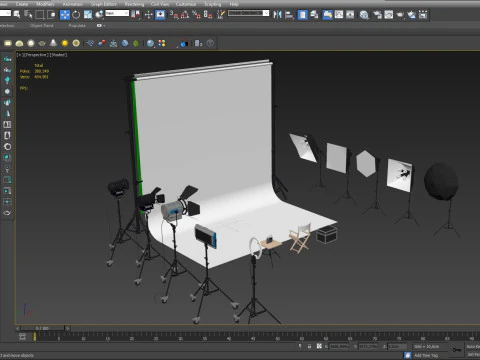
Task: Create a sphere from the shelf
Action: click(x=31, y=43)
